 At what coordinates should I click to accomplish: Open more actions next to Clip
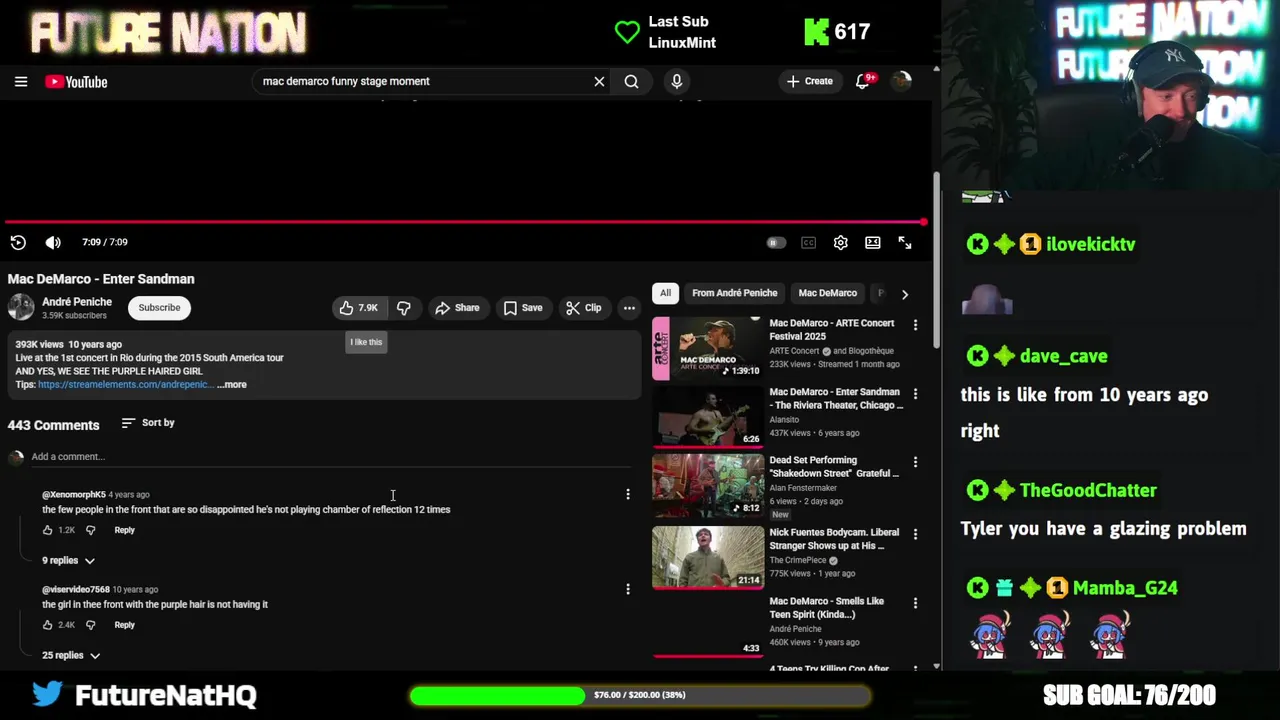click(629, 308)
